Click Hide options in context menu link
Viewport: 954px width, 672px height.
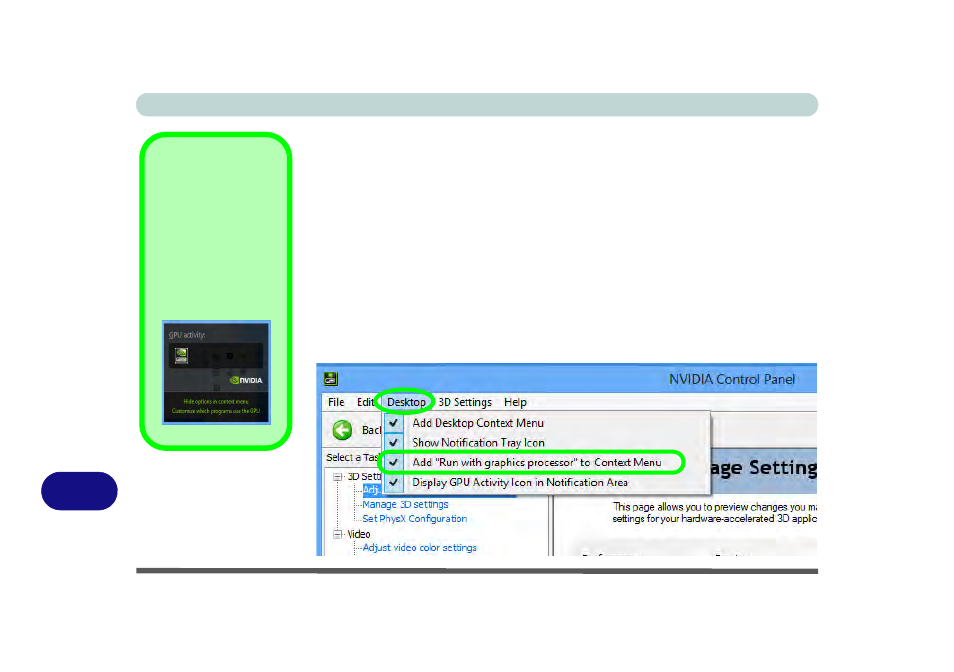[216, 401]
